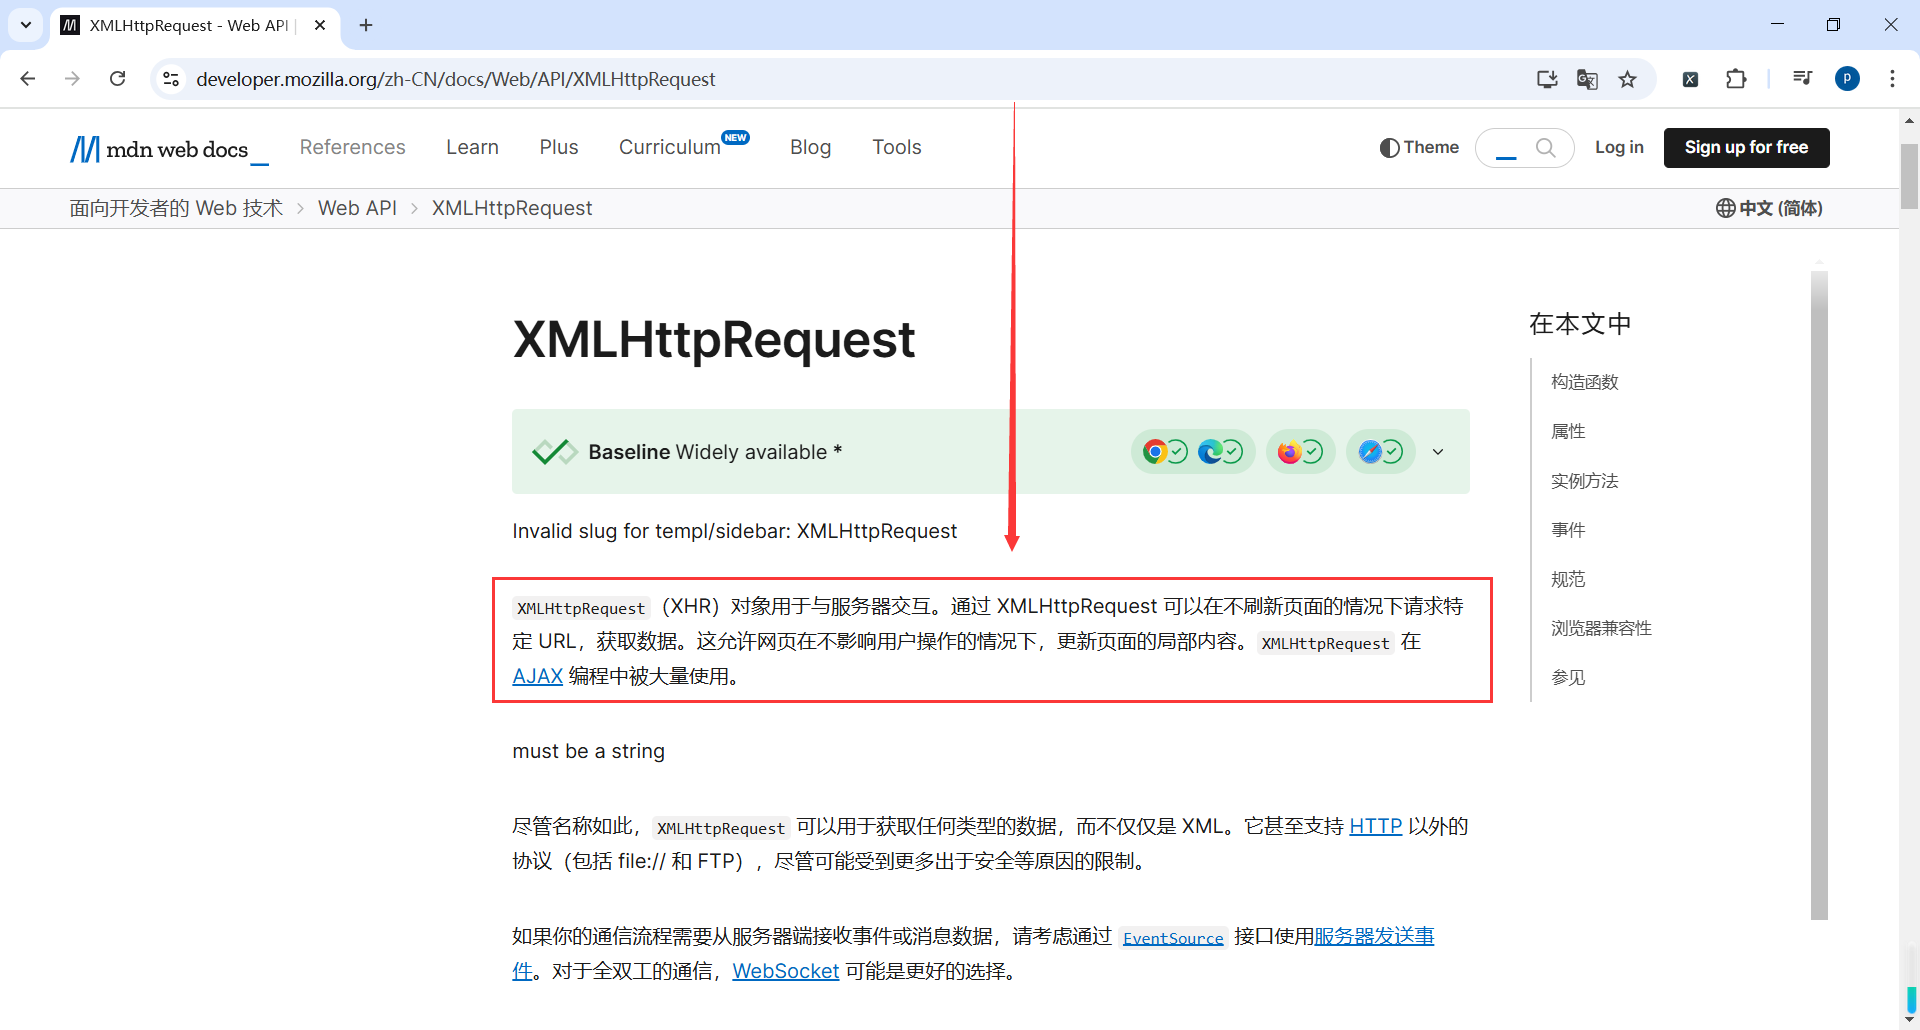The width and height of the screenshot is (1920, 1030).
Task: Jump to 规范 section
Action: click(1568, 579)
